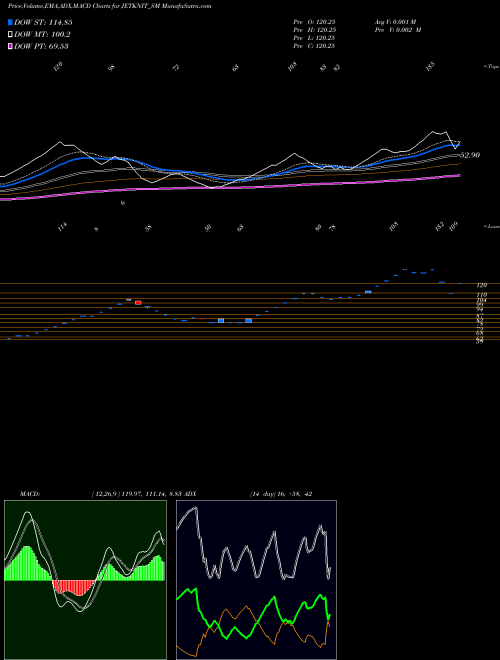
Task: Click the '<Lows' label at right edge
Action: [492, 226]
